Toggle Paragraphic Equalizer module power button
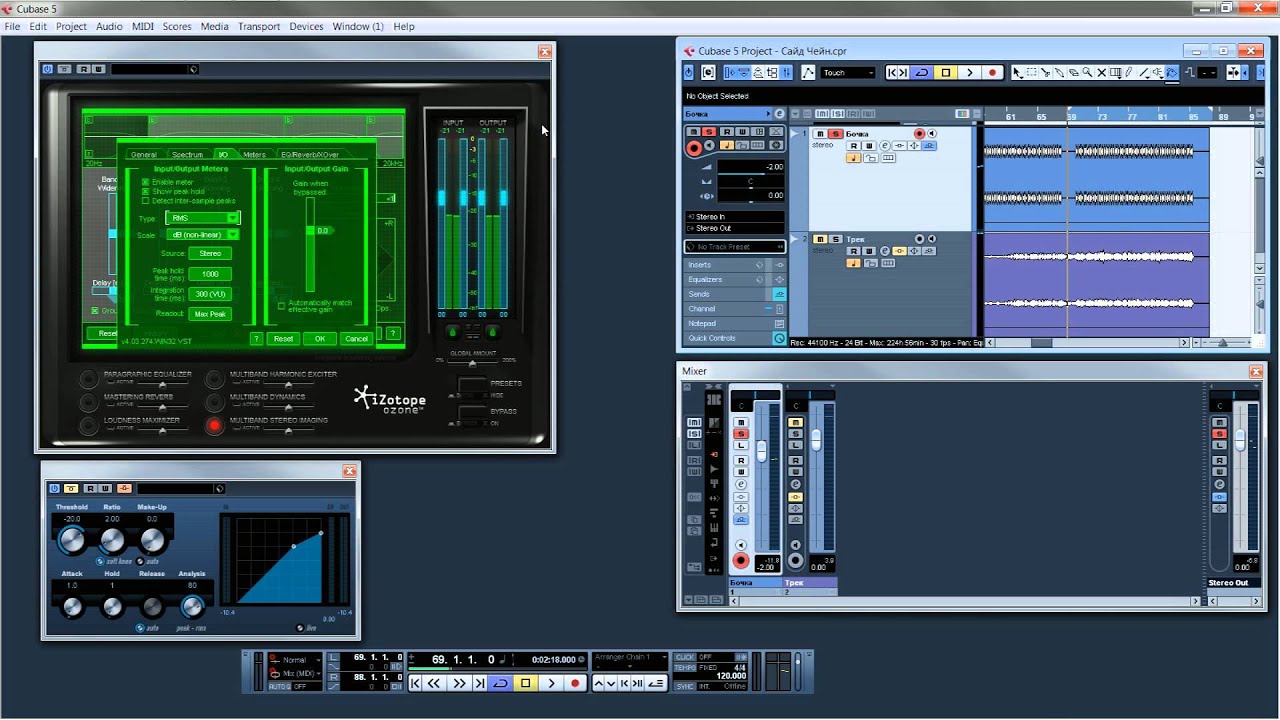 (x=89, y=379)
